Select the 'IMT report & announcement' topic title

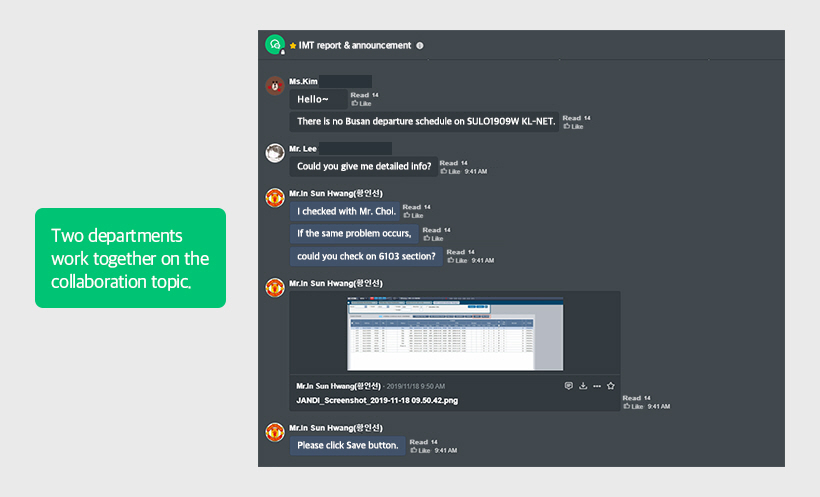(355, 46)
